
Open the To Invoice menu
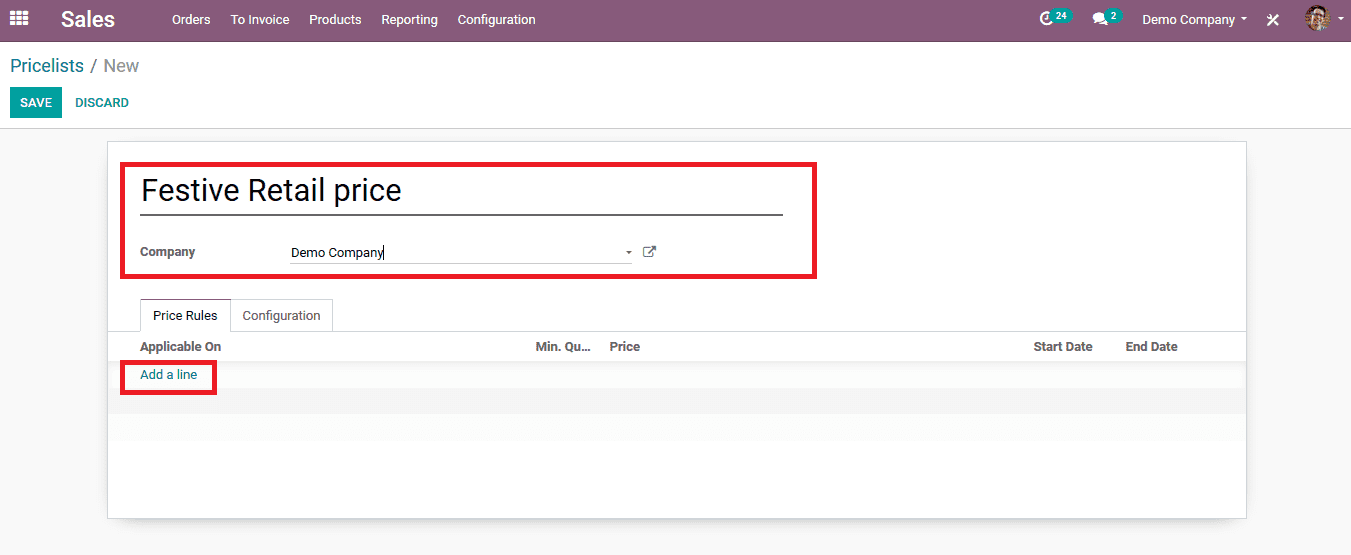(x=260, y=20)
